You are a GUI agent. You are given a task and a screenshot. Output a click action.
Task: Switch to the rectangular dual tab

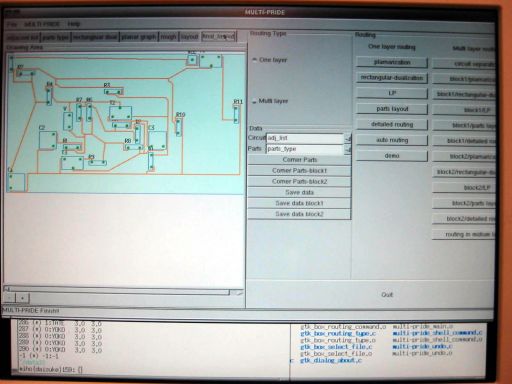point(95,37)
